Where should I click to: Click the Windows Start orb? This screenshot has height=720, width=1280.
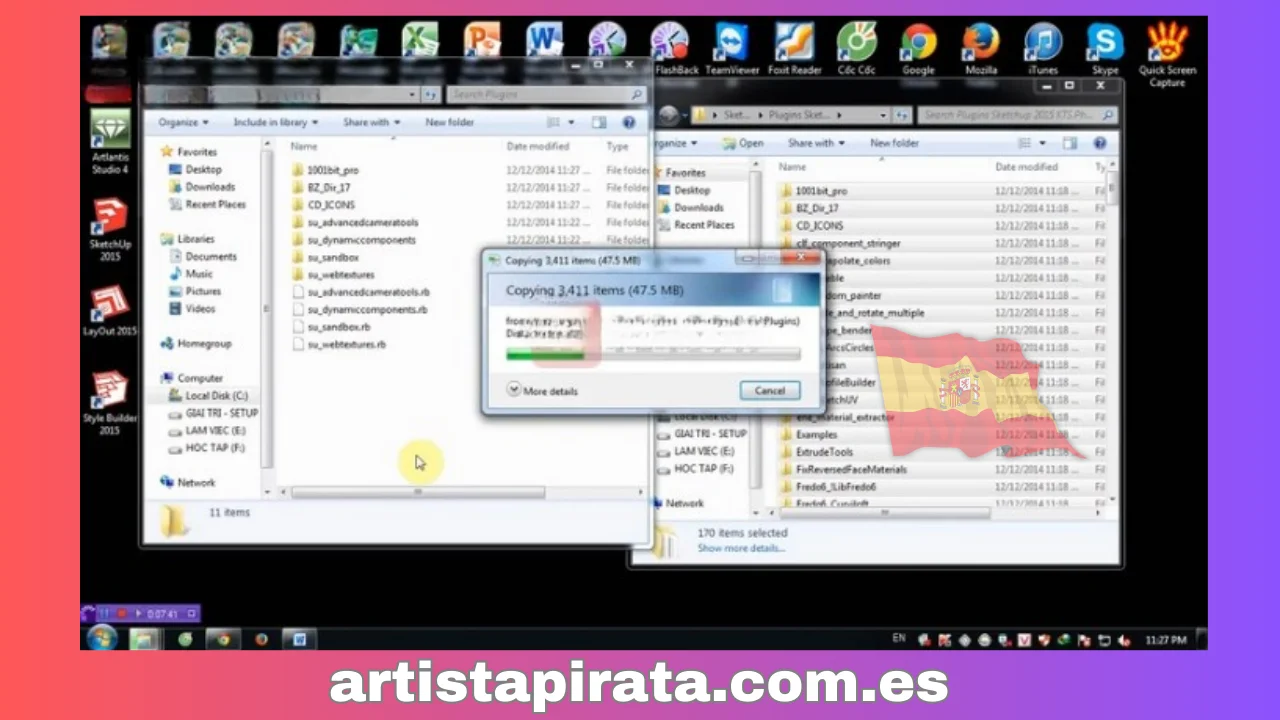pos(101,638)
